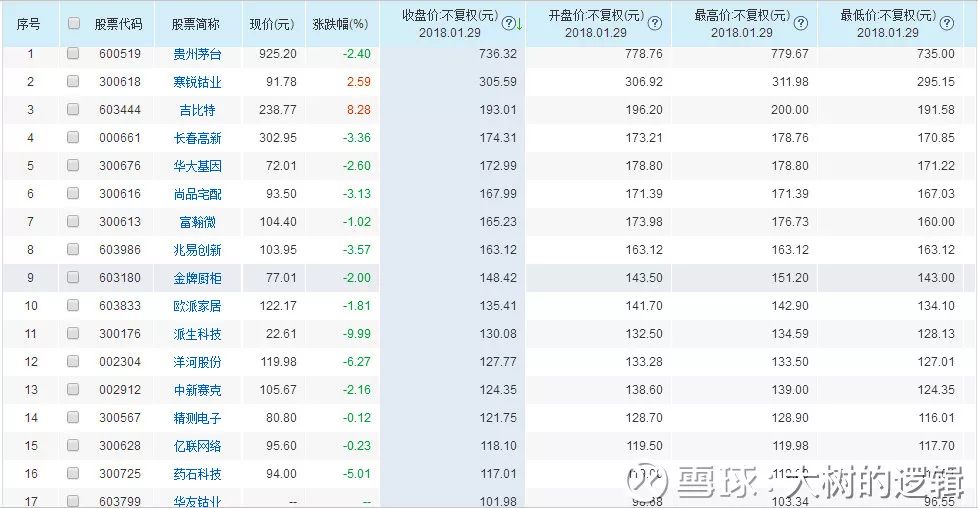Select closing price cell 736.32
The height and width of the screenshot is (508, 978).
coord(498,54)
